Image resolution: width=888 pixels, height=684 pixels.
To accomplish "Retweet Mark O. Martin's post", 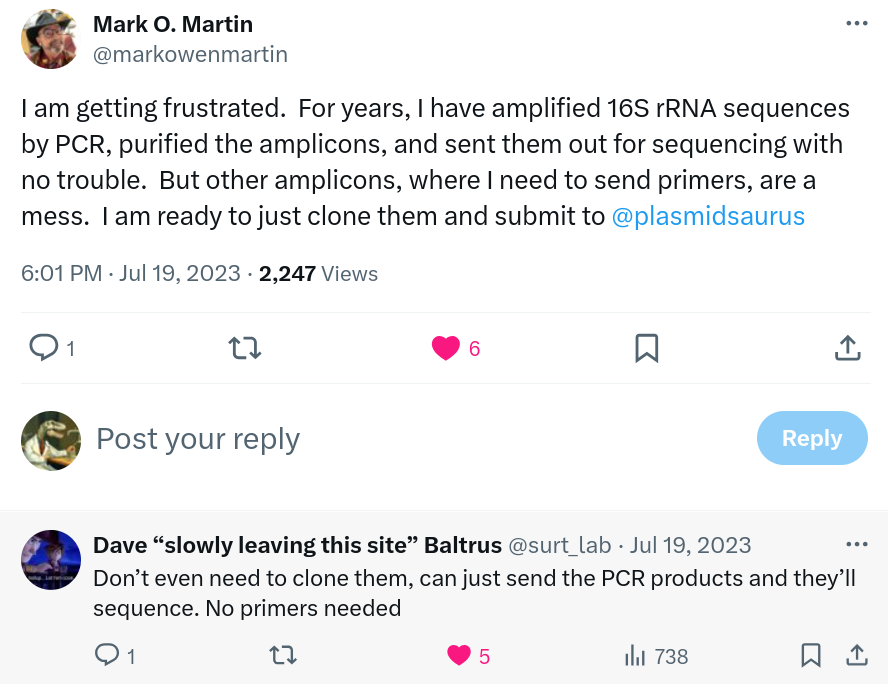I will 245,348.
